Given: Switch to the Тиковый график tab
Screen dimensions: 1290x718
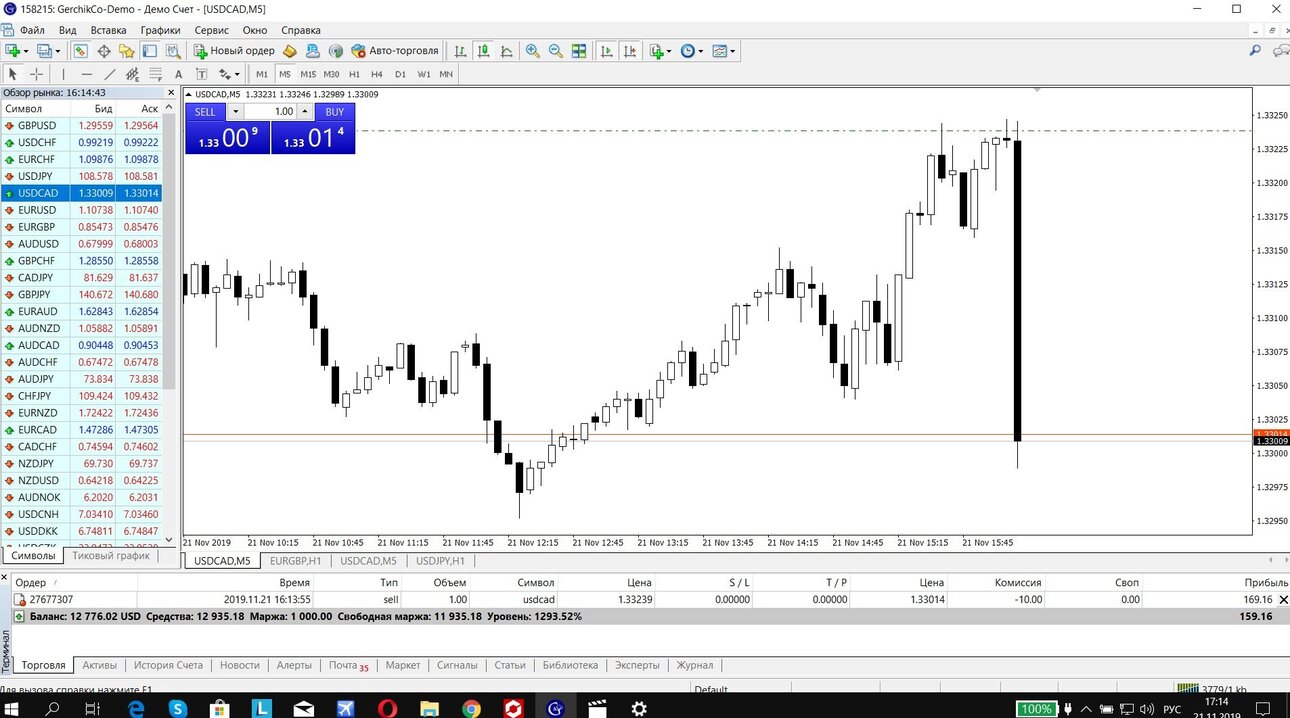Looking at the screenshot, I should [x=111, y=556].
